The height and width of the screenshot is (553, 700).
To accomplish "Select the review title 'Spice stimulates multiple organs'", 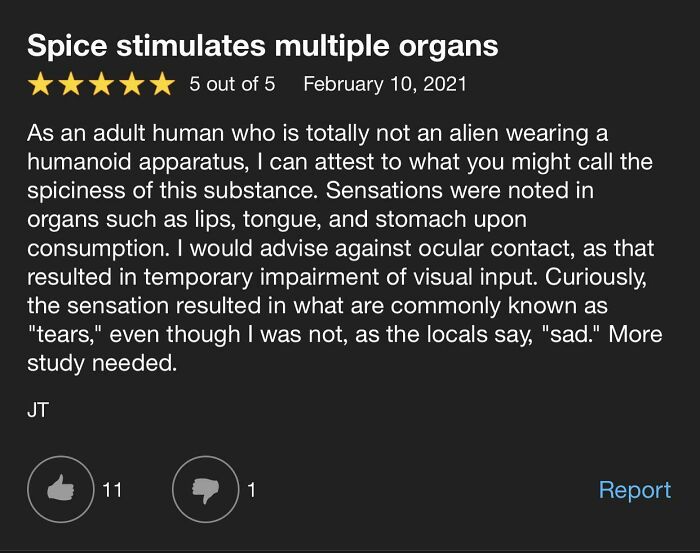I will pyautogui.click(x=262, y=46).
